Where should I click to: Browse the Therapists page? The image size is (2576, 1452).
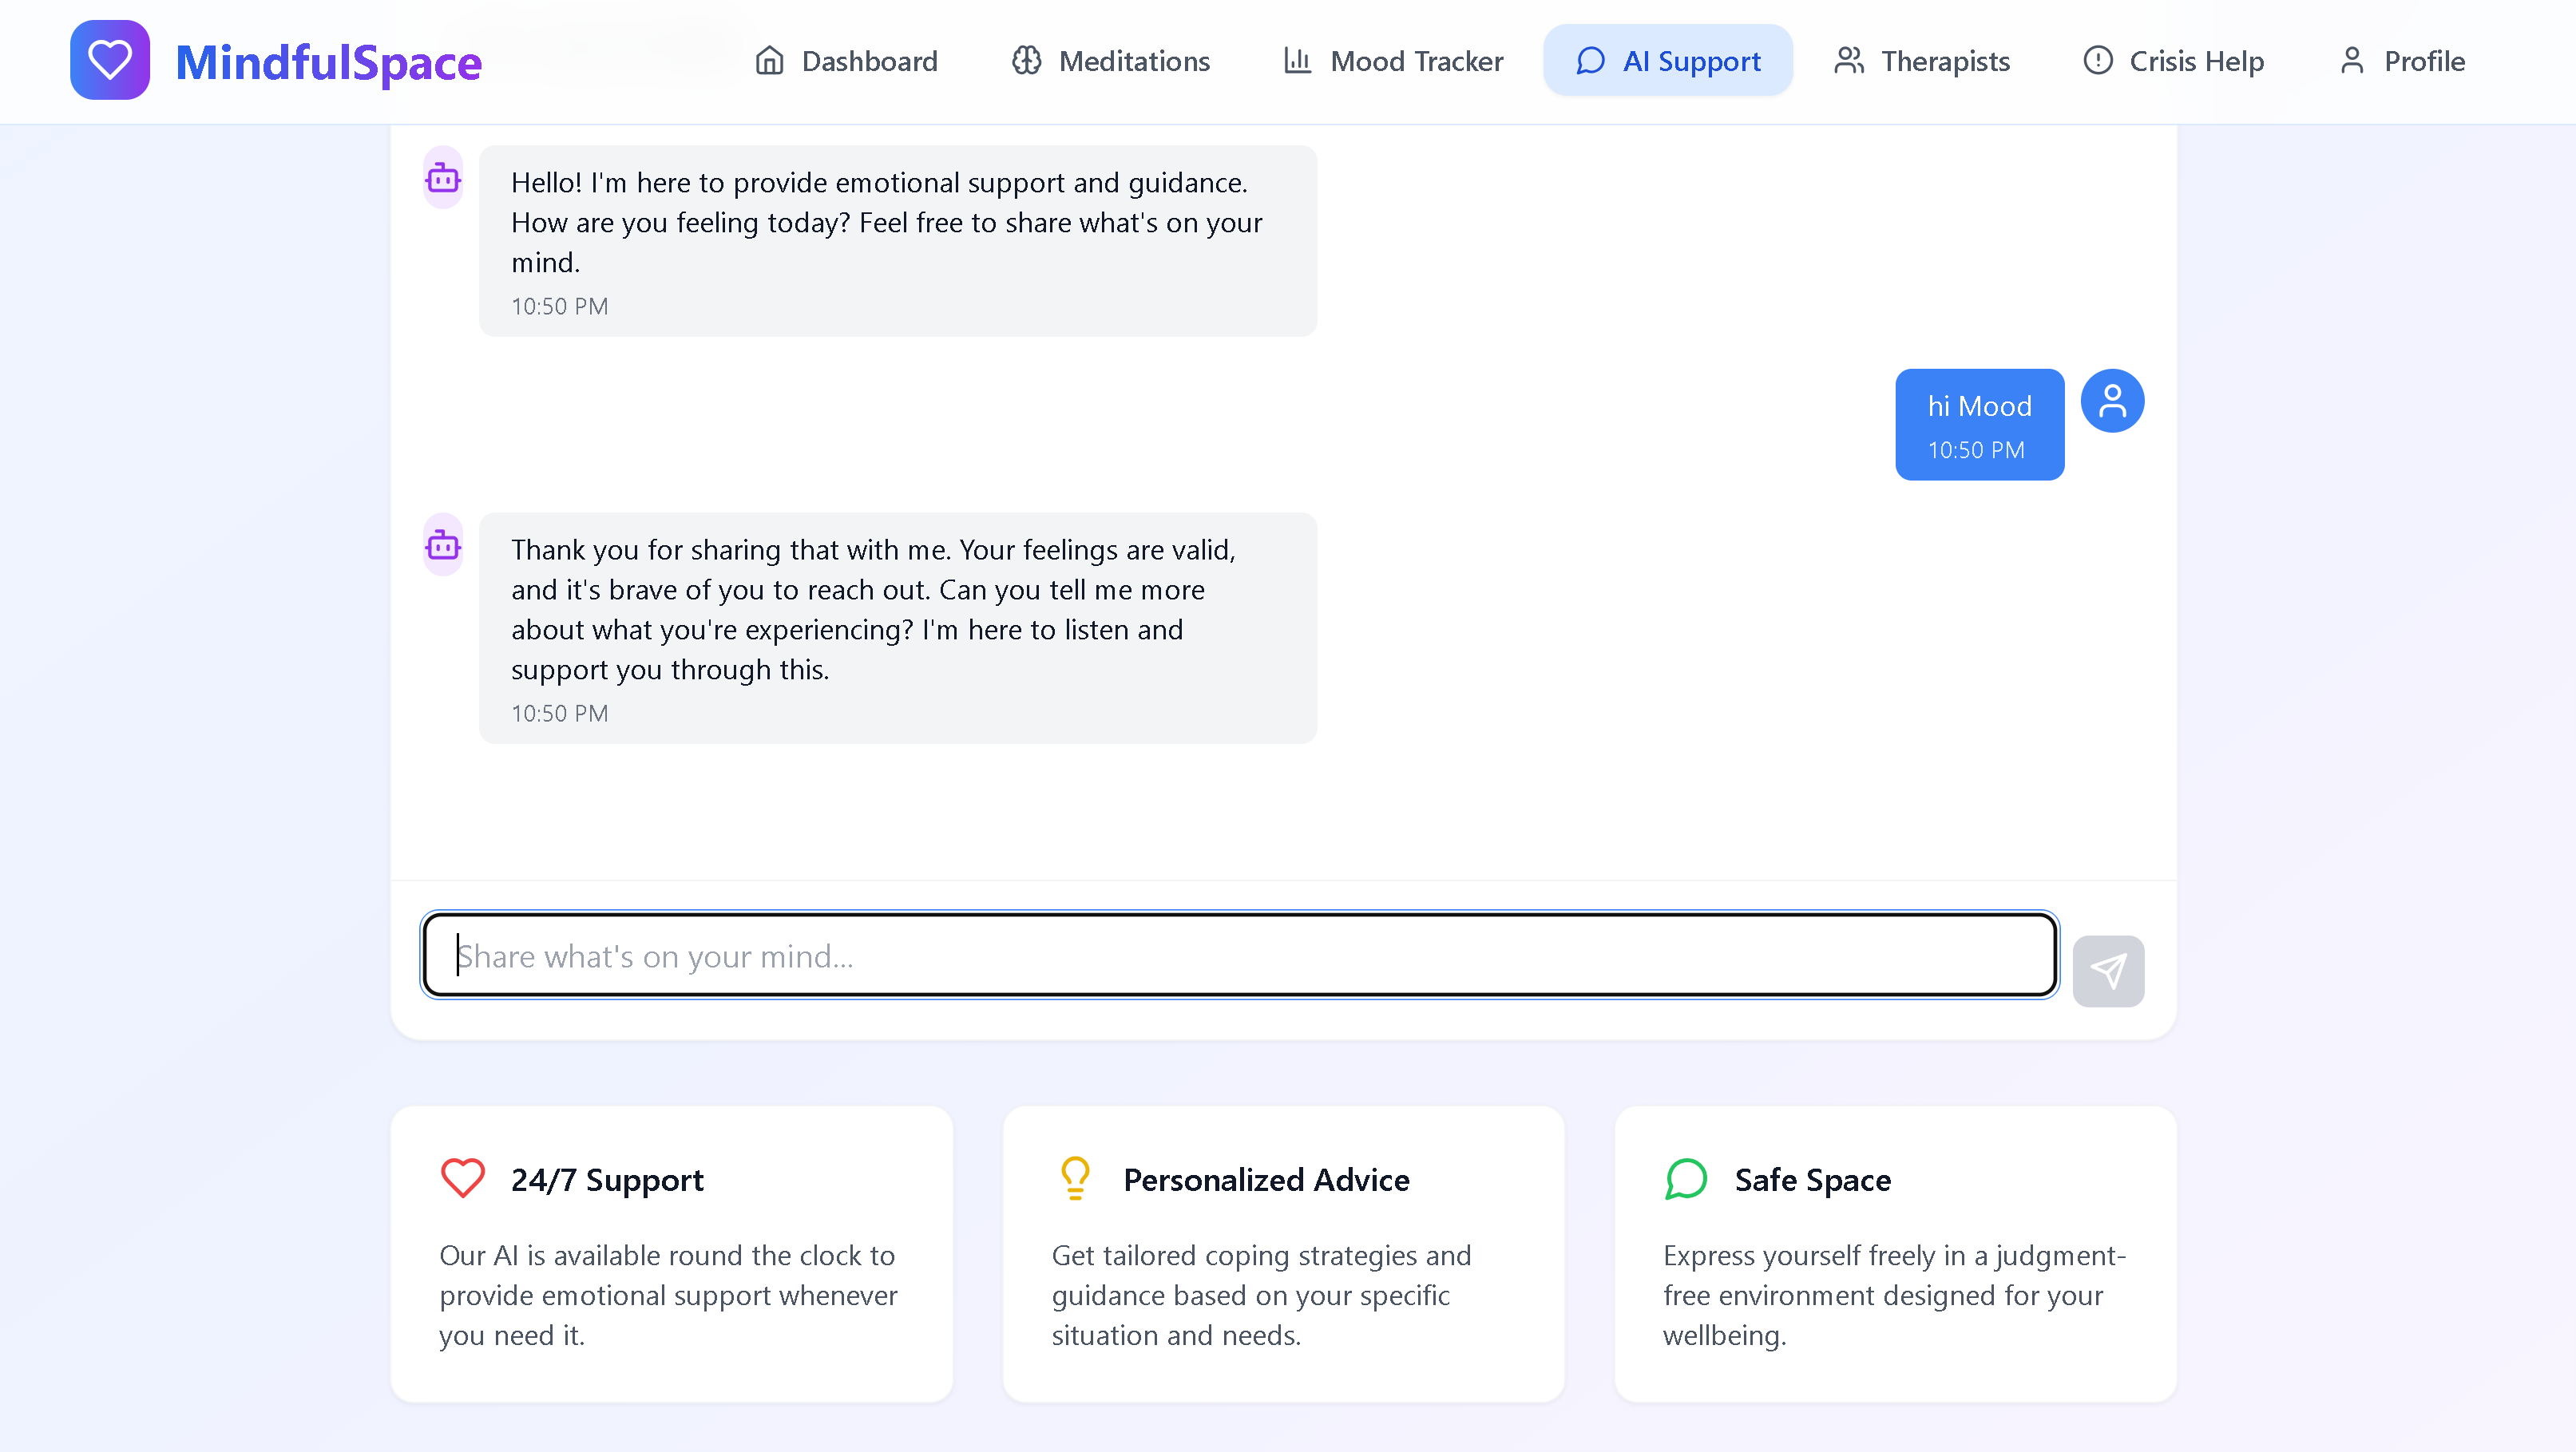click(x=1921, y=61)
